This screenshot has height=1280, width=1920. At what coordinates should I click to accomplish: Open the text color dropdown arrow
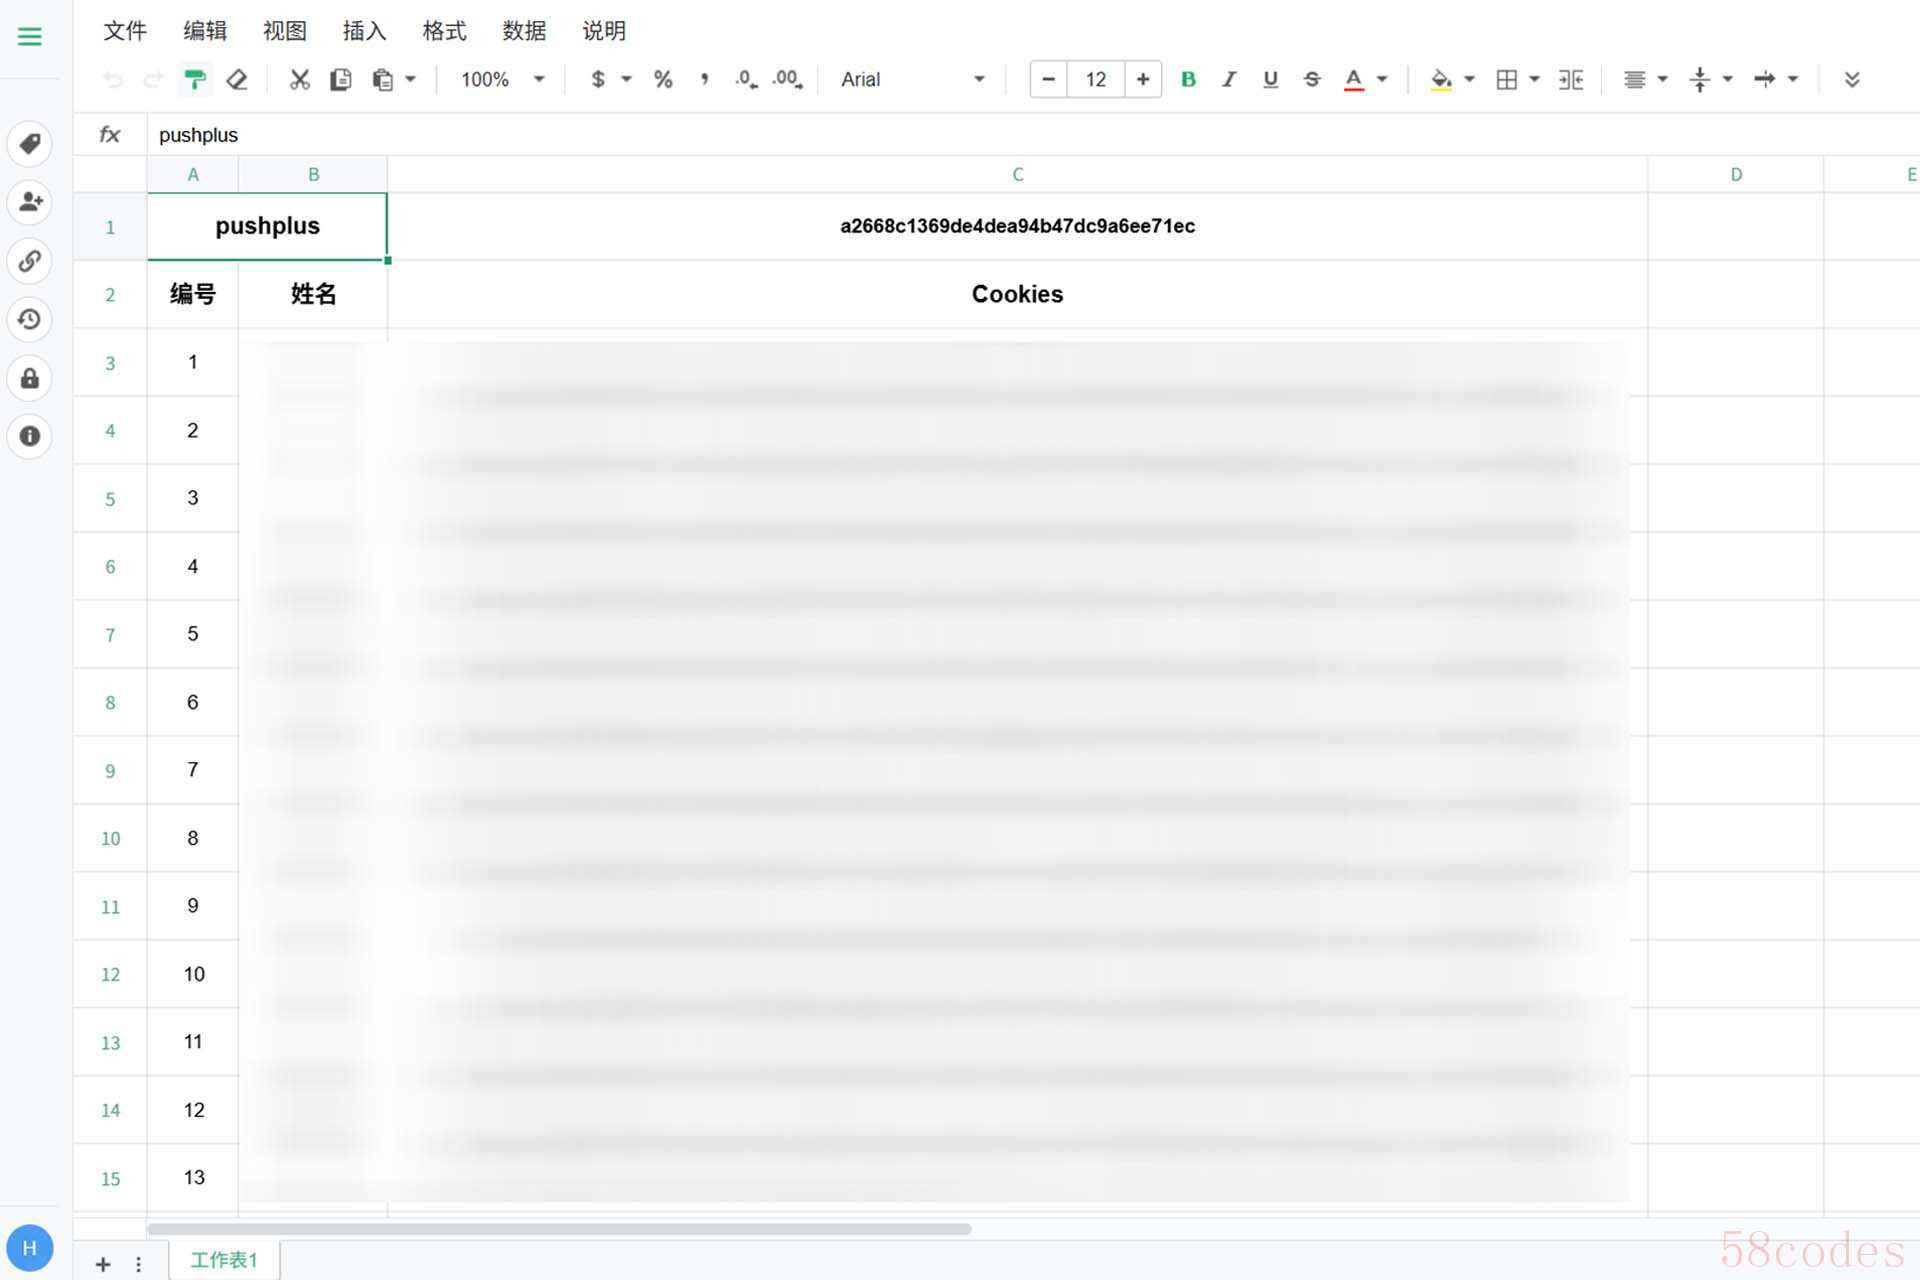1382,79
